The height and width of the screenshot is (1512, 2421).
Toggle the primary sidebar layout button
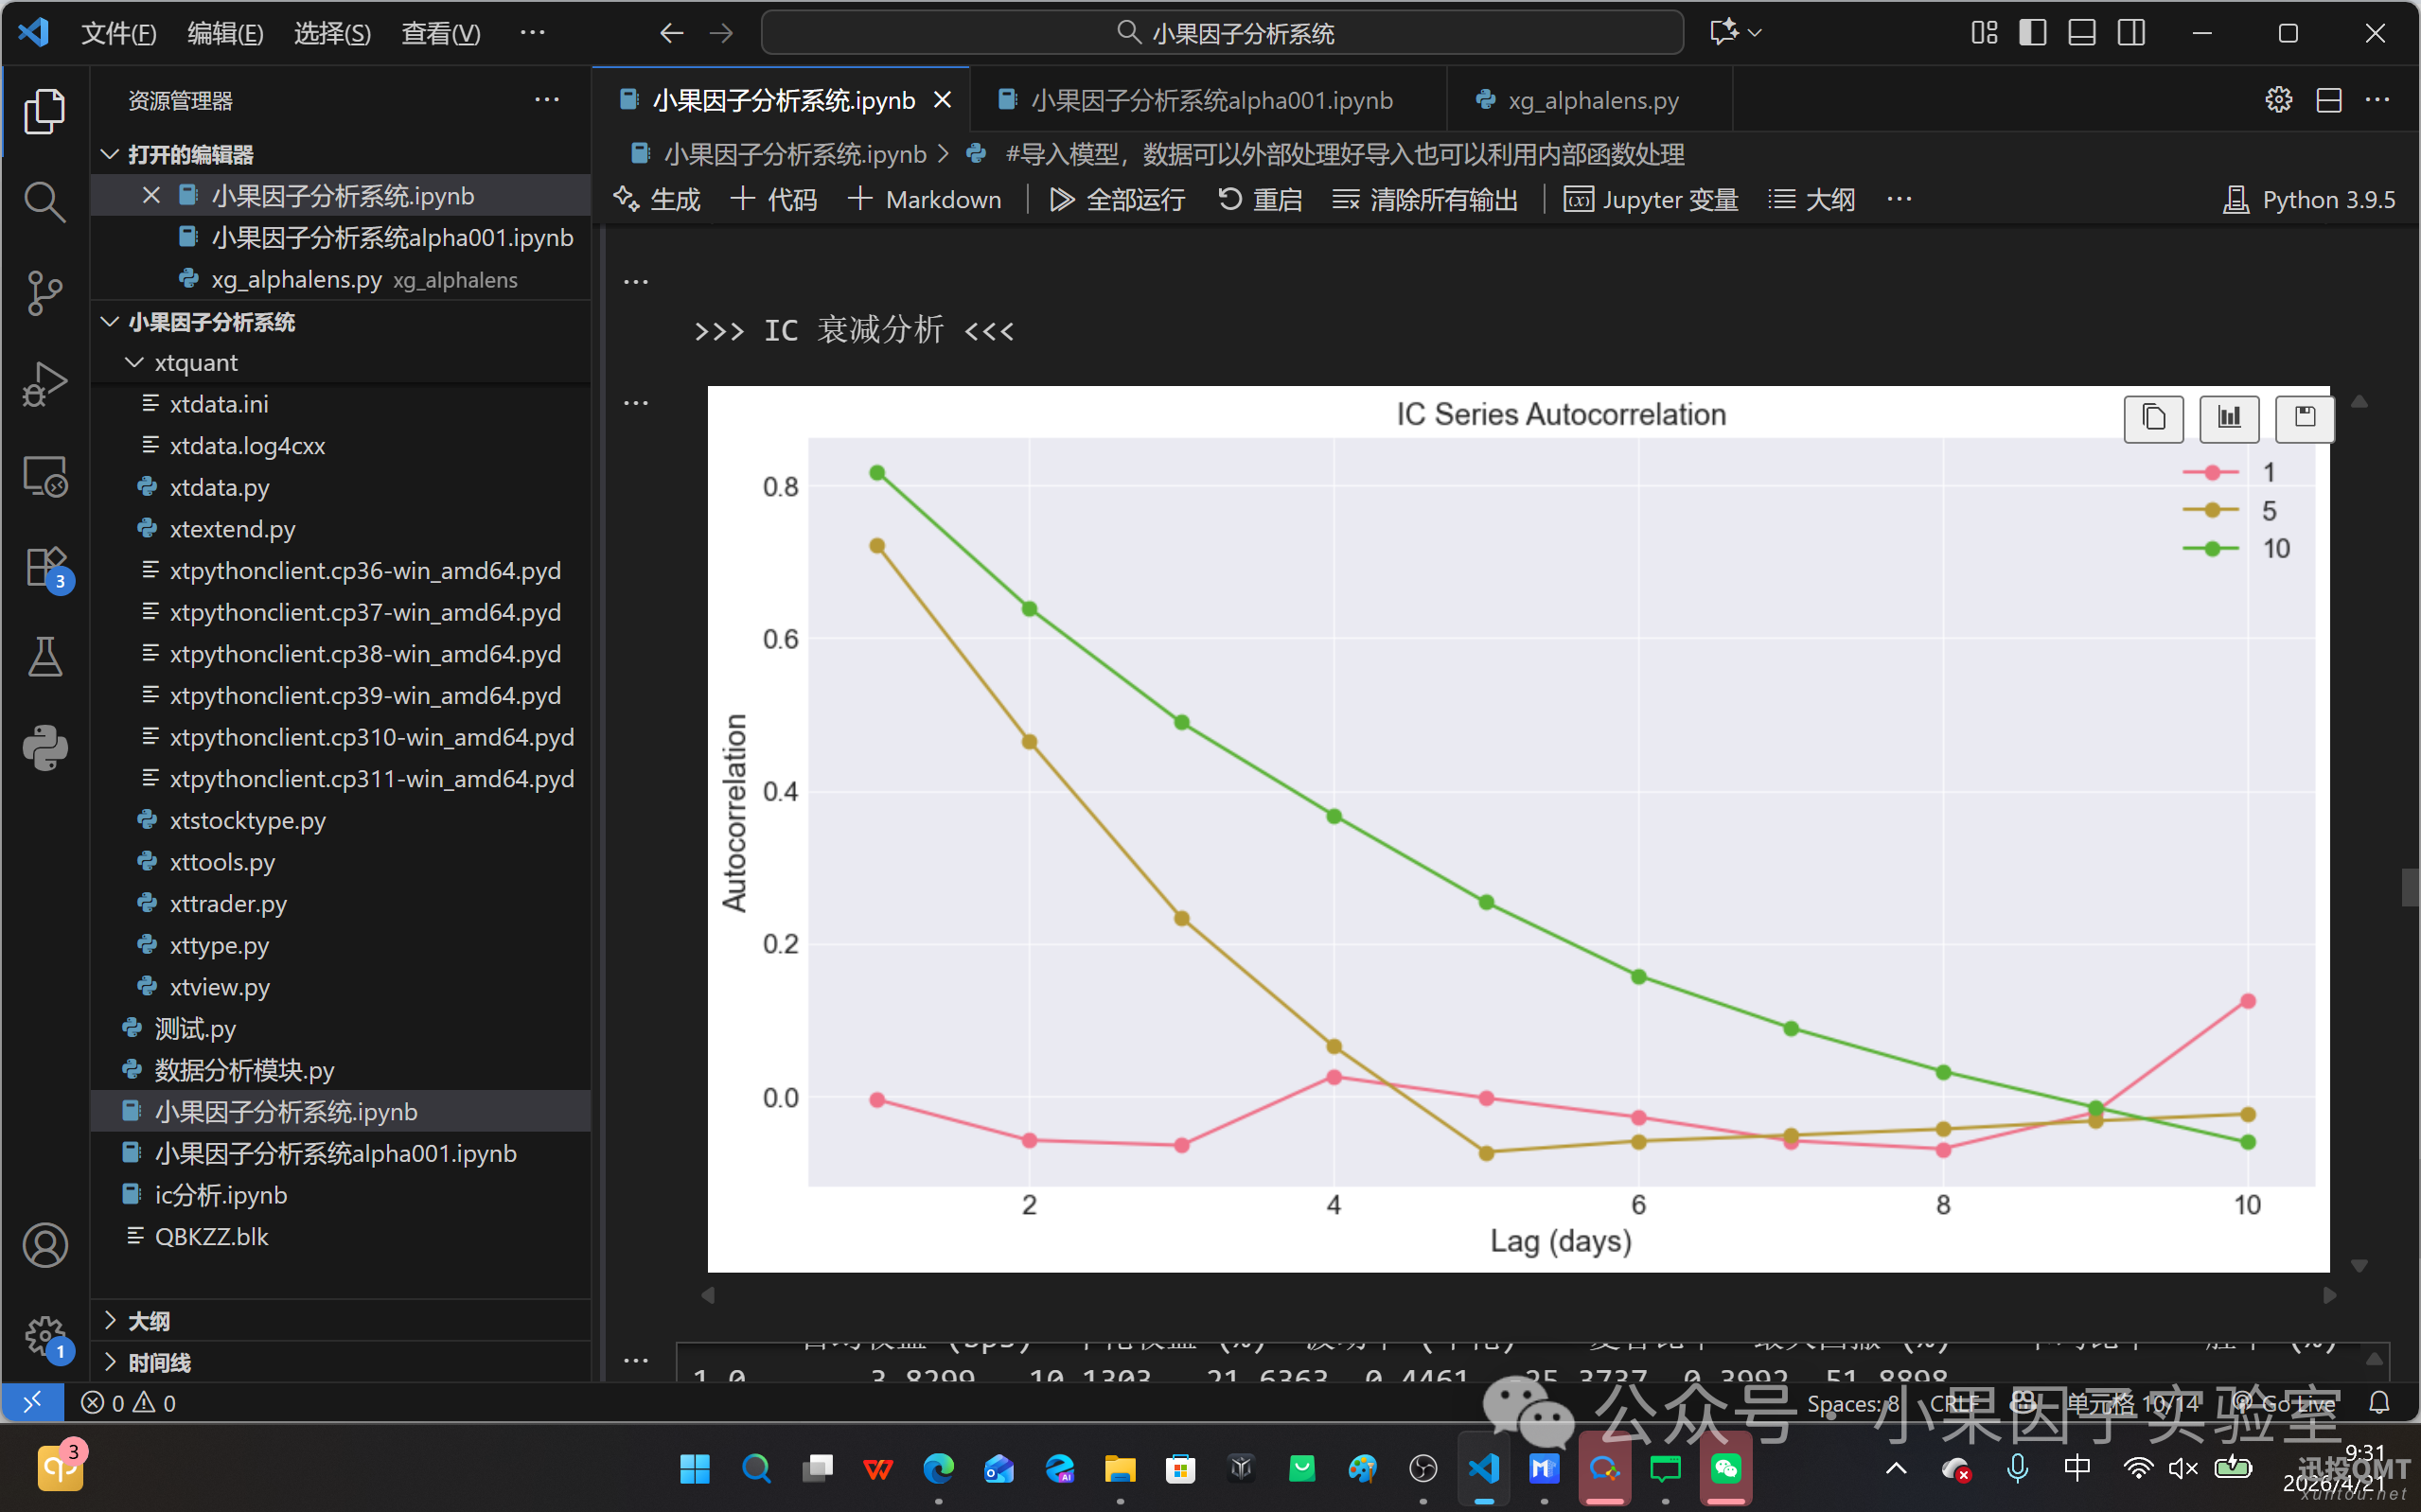2032,33
